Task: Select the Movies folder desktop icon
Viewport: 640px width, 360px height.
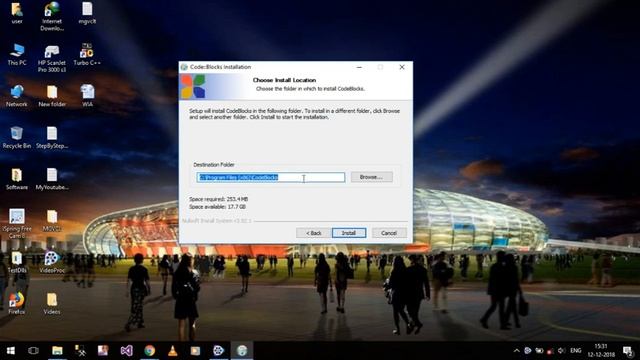Action: (52, 221)
